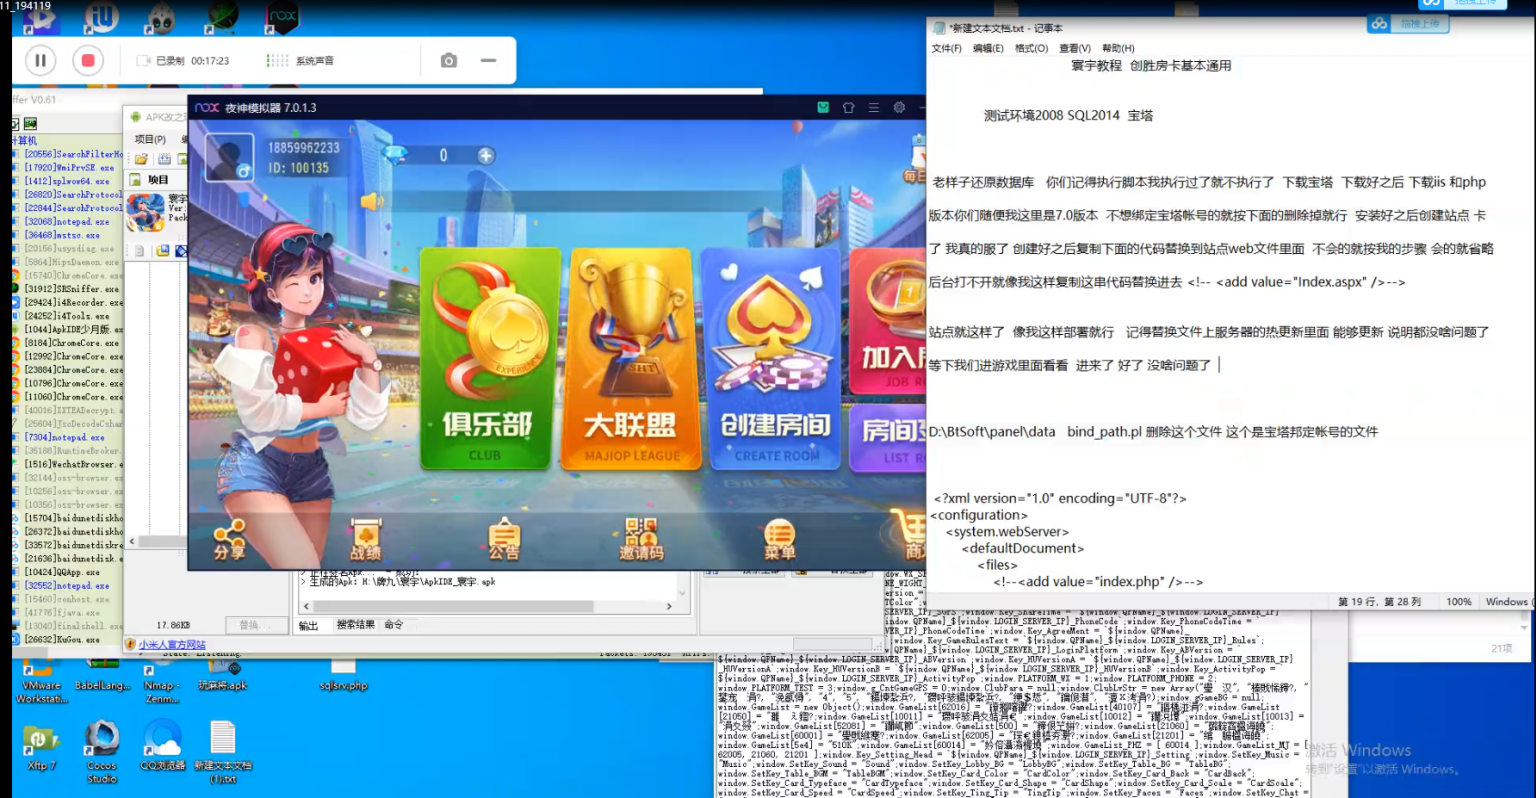The image size is (1536, 798).
Task: Open the Nox desktop shortcut at top
Action: point(283,17)
